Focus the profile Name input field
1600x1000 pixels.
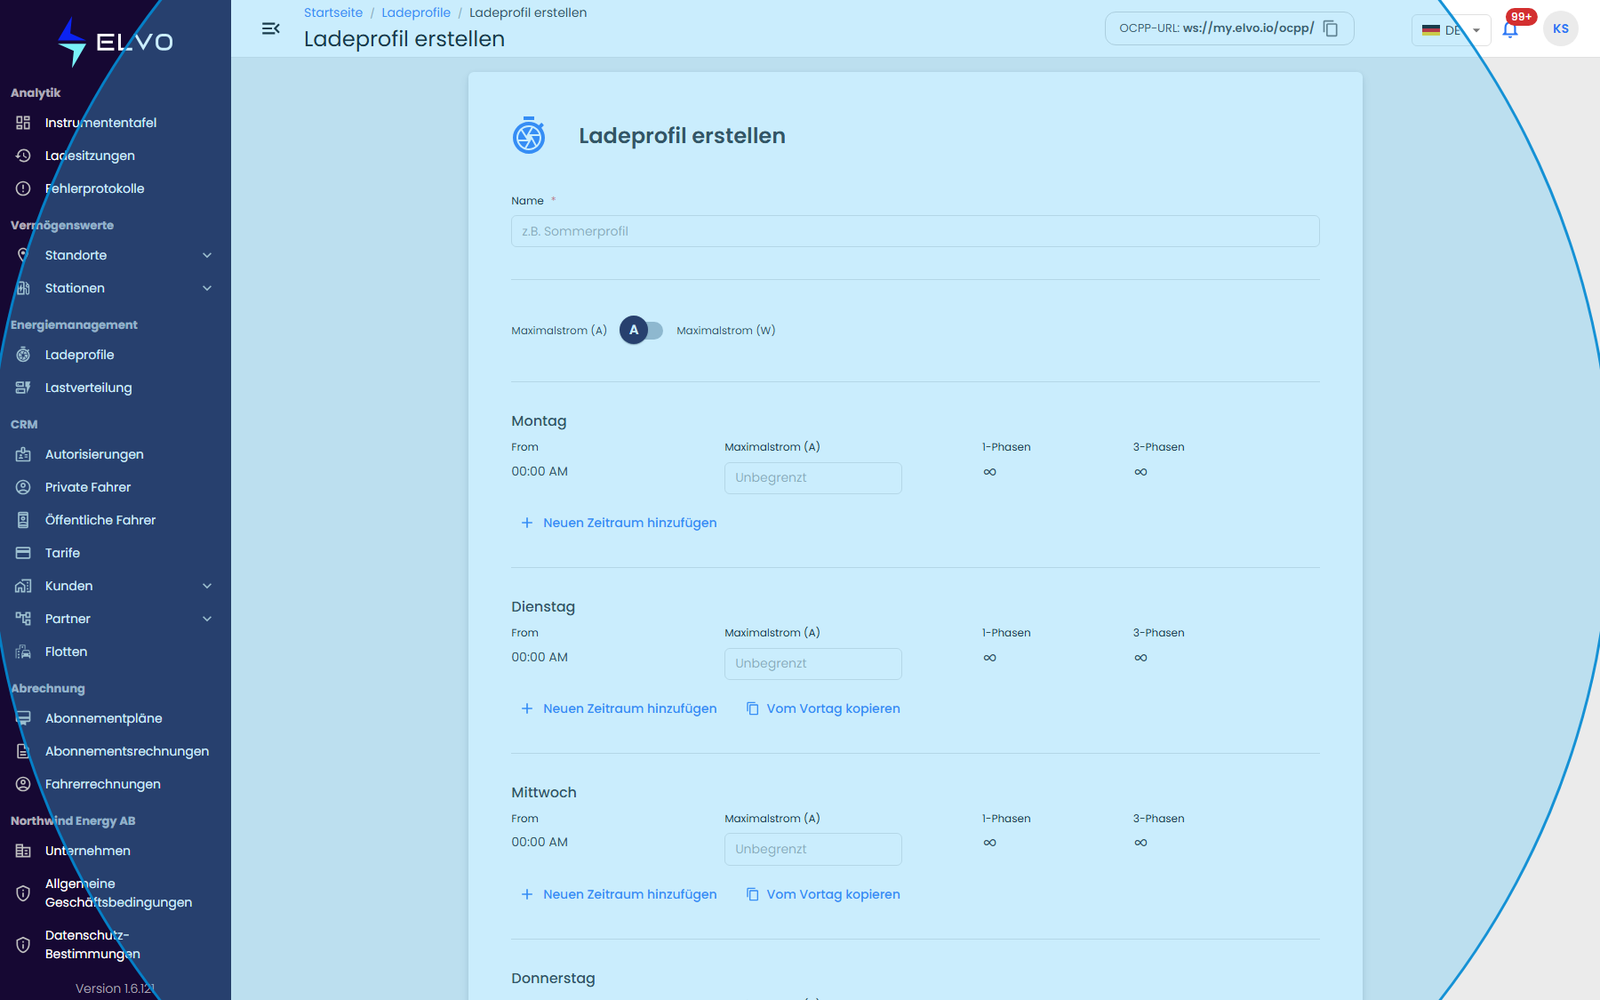915,231
